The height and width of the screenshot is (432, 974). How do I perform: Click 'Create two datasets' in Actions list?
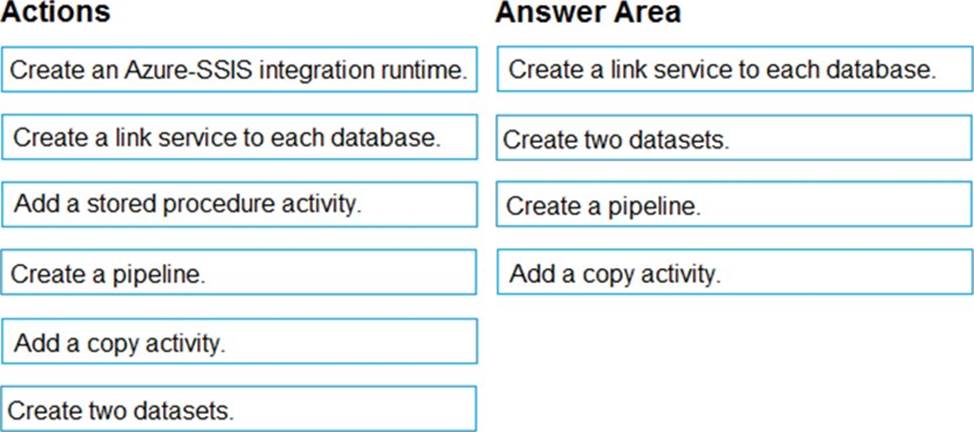[239, 409]
